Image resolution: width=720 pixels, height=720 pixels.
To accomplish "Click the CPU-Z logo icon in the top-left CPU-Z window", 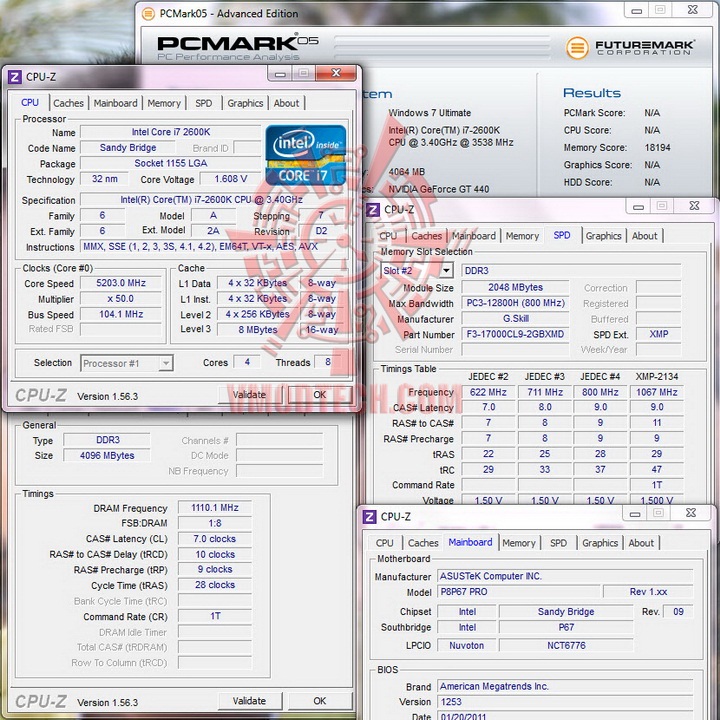I will tap(15, 77).
